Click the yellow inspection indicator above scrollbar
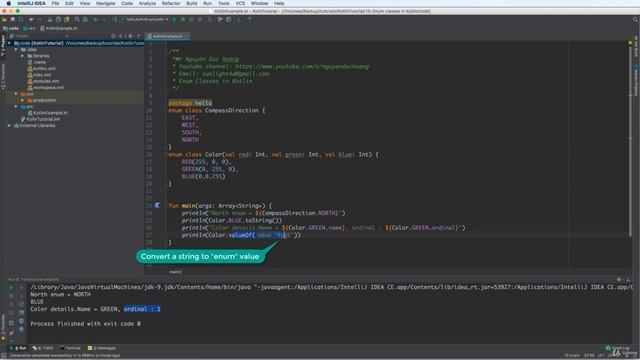This screenshot has height=360, width=640. coord(630,43)
